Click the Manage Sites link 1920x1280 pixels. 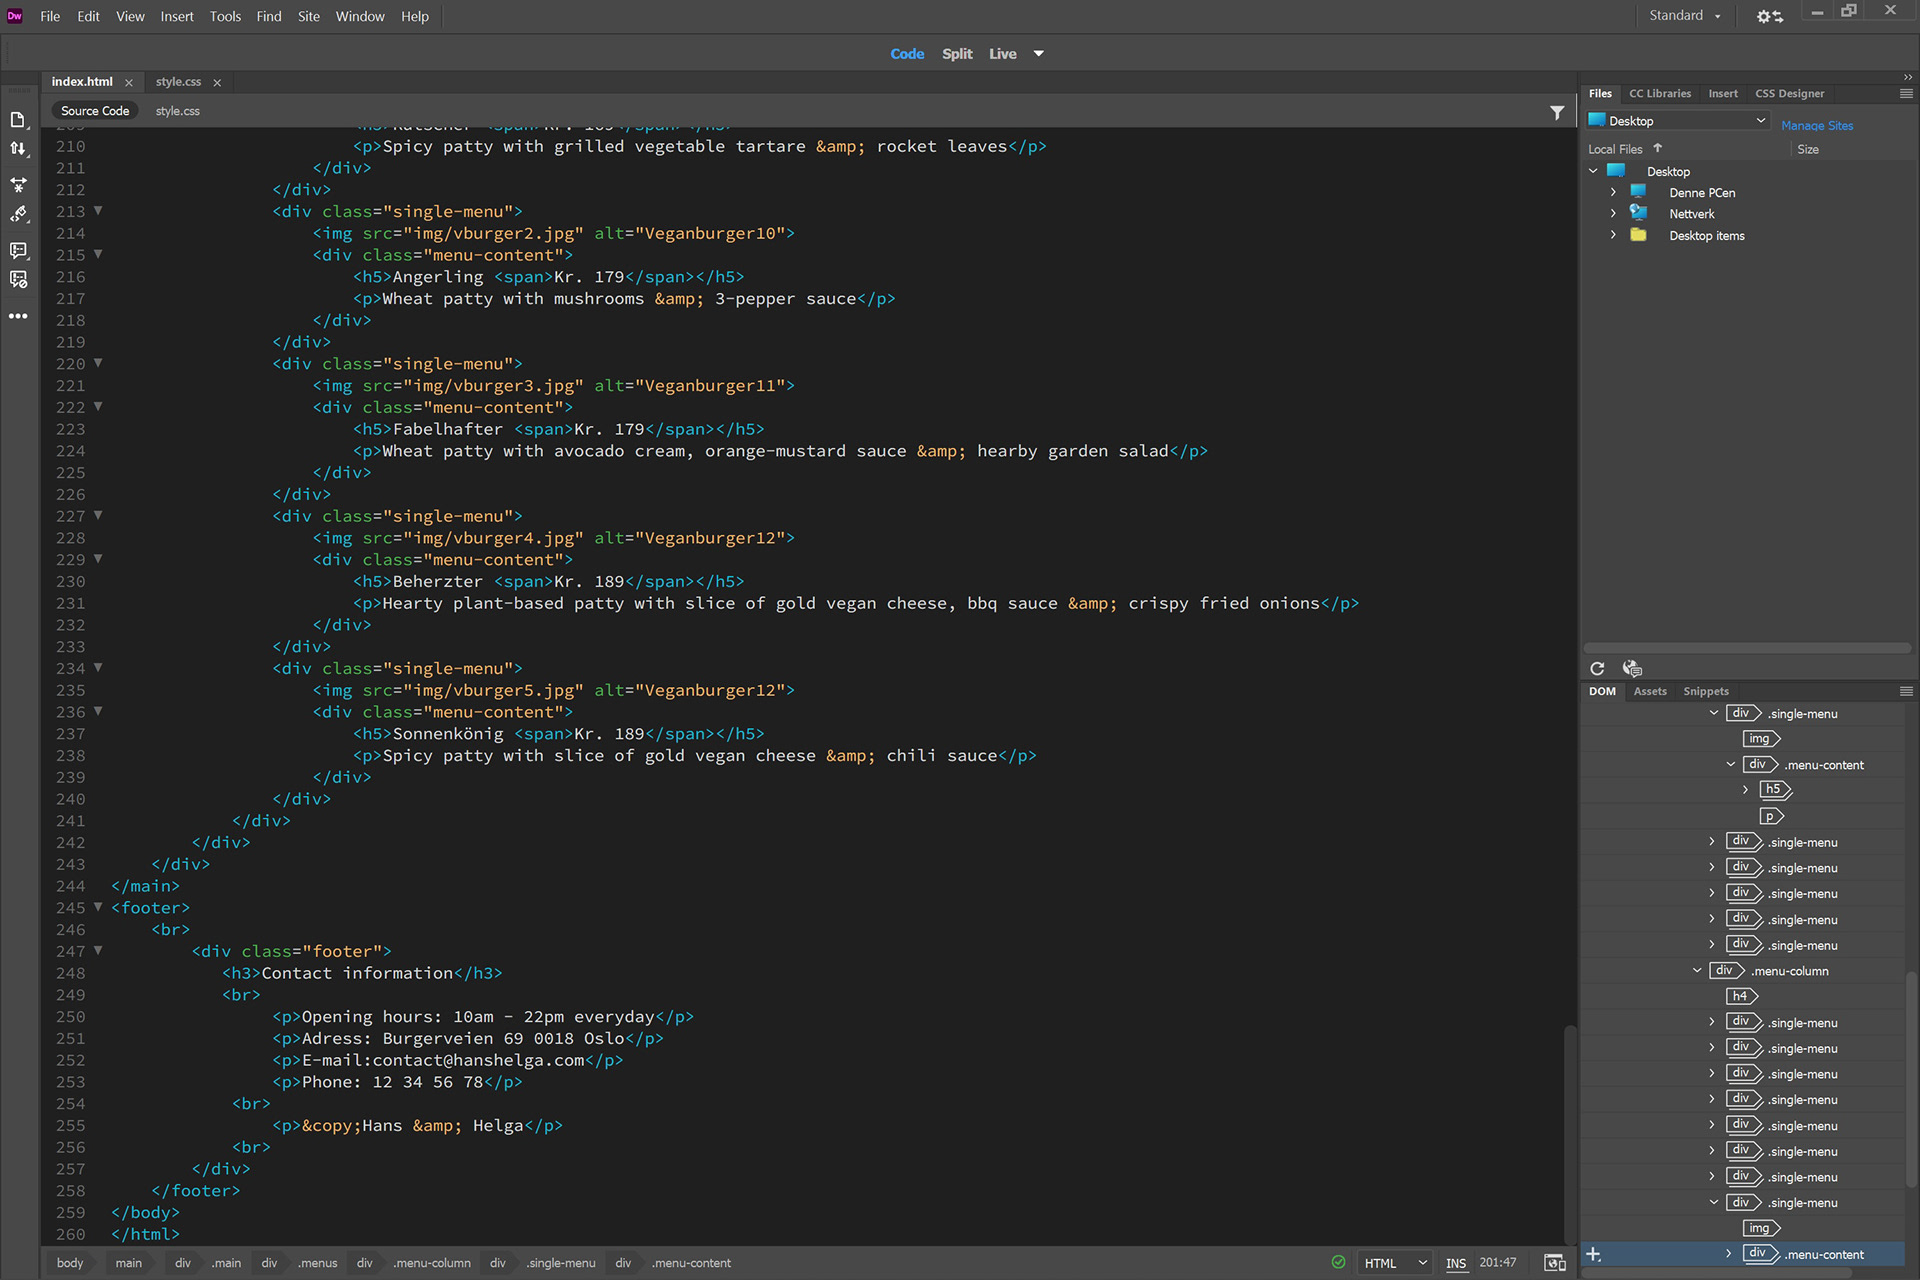pyautogui.click(x=1817, y=125)
